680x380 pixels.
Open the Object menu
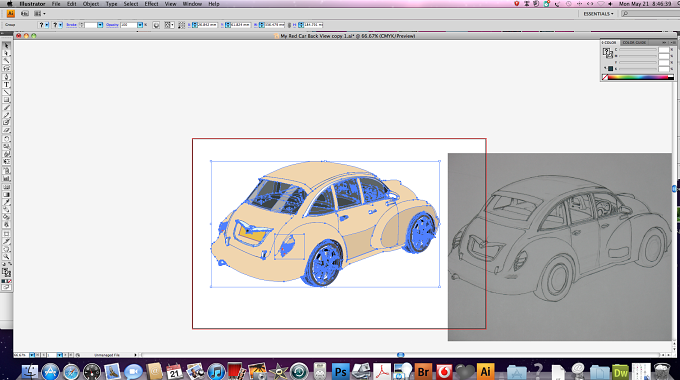point(91,3)
